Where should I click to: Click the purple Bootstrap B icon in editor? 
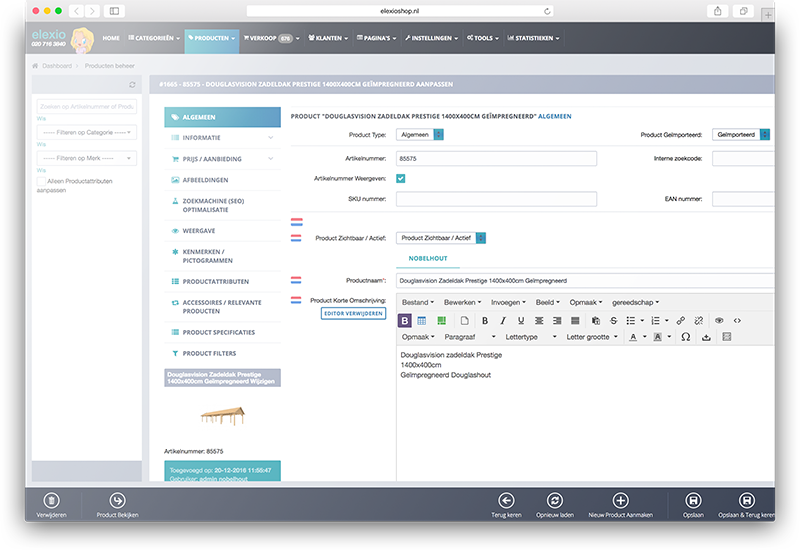(405, 320)
